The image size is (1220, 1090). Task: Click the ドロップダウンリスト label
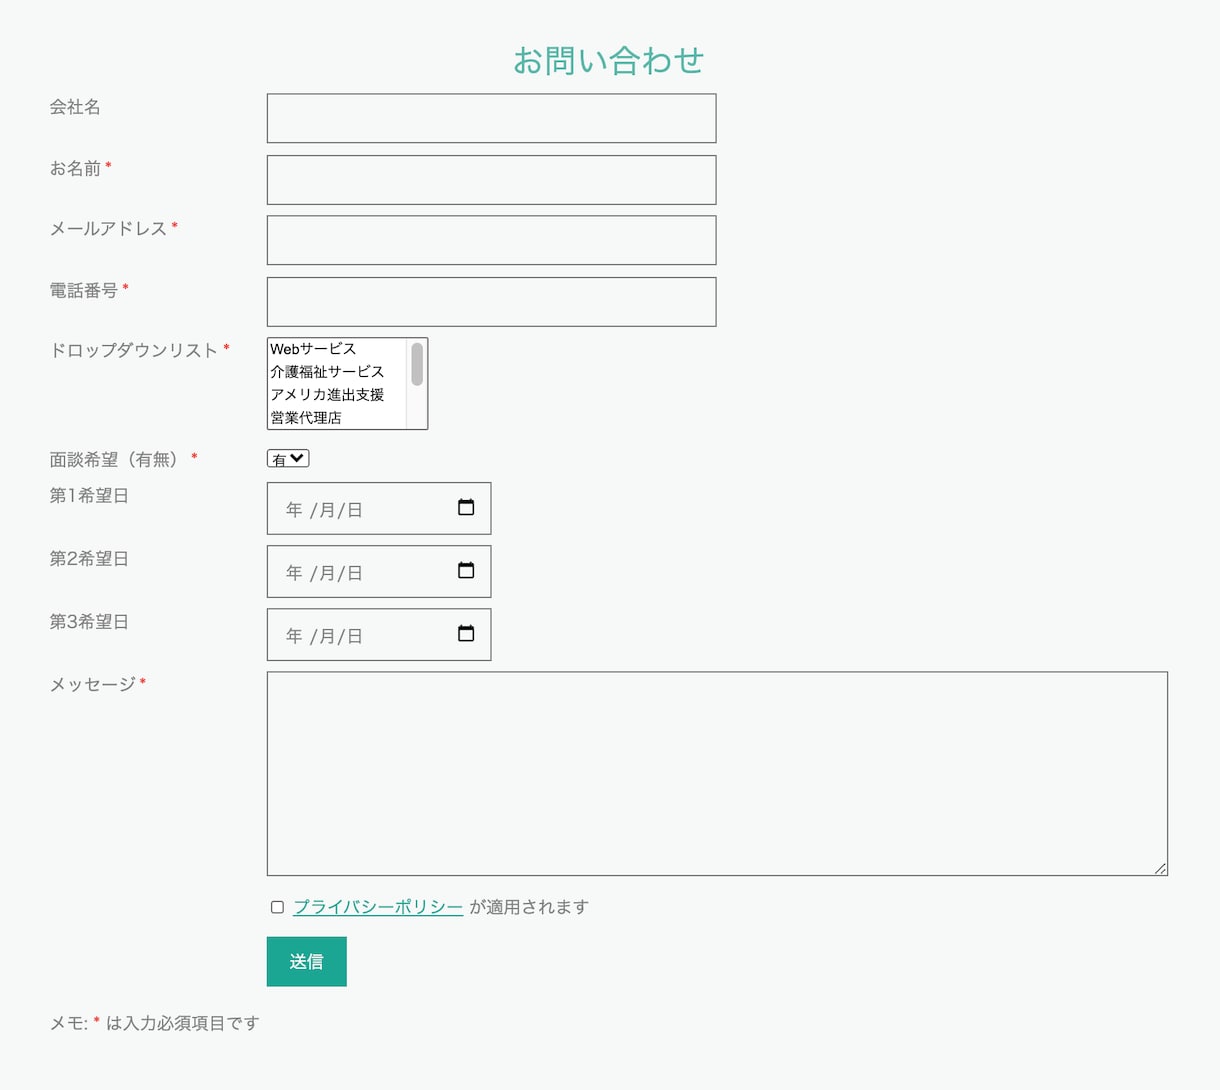134,350
